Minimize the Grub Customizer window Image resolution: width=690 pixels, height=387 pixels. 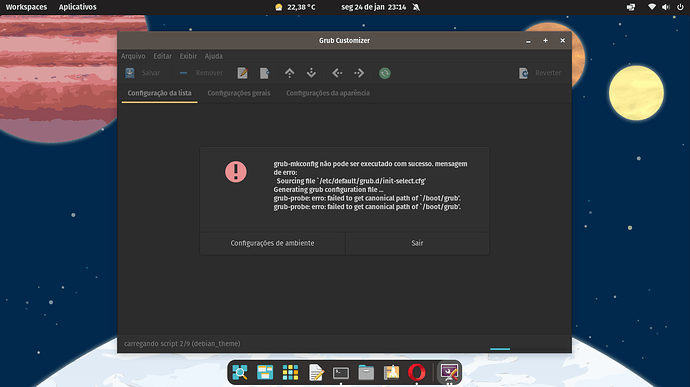pyautogui.click(x=528, y=41)
